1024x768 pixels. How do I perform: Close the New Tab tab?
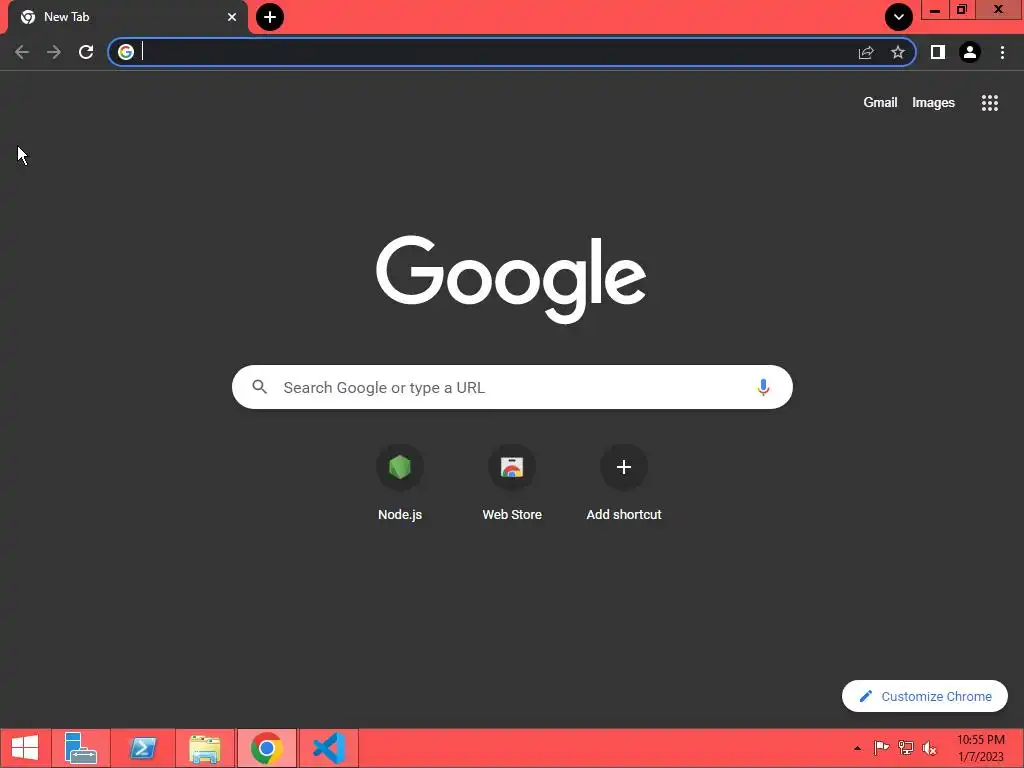point(232,17)
